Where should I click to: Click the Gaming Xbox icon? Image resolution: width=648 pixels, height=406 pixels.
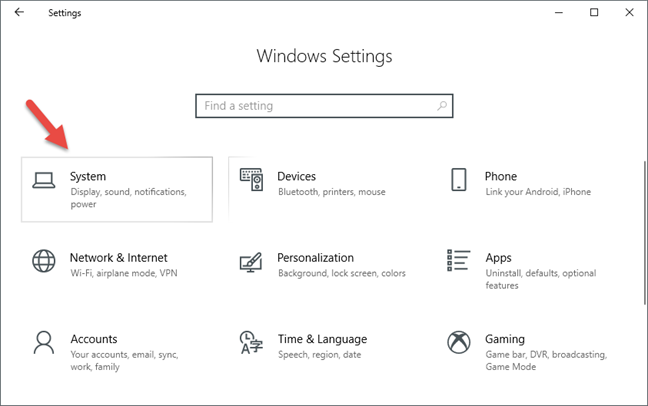click(459, 342)
